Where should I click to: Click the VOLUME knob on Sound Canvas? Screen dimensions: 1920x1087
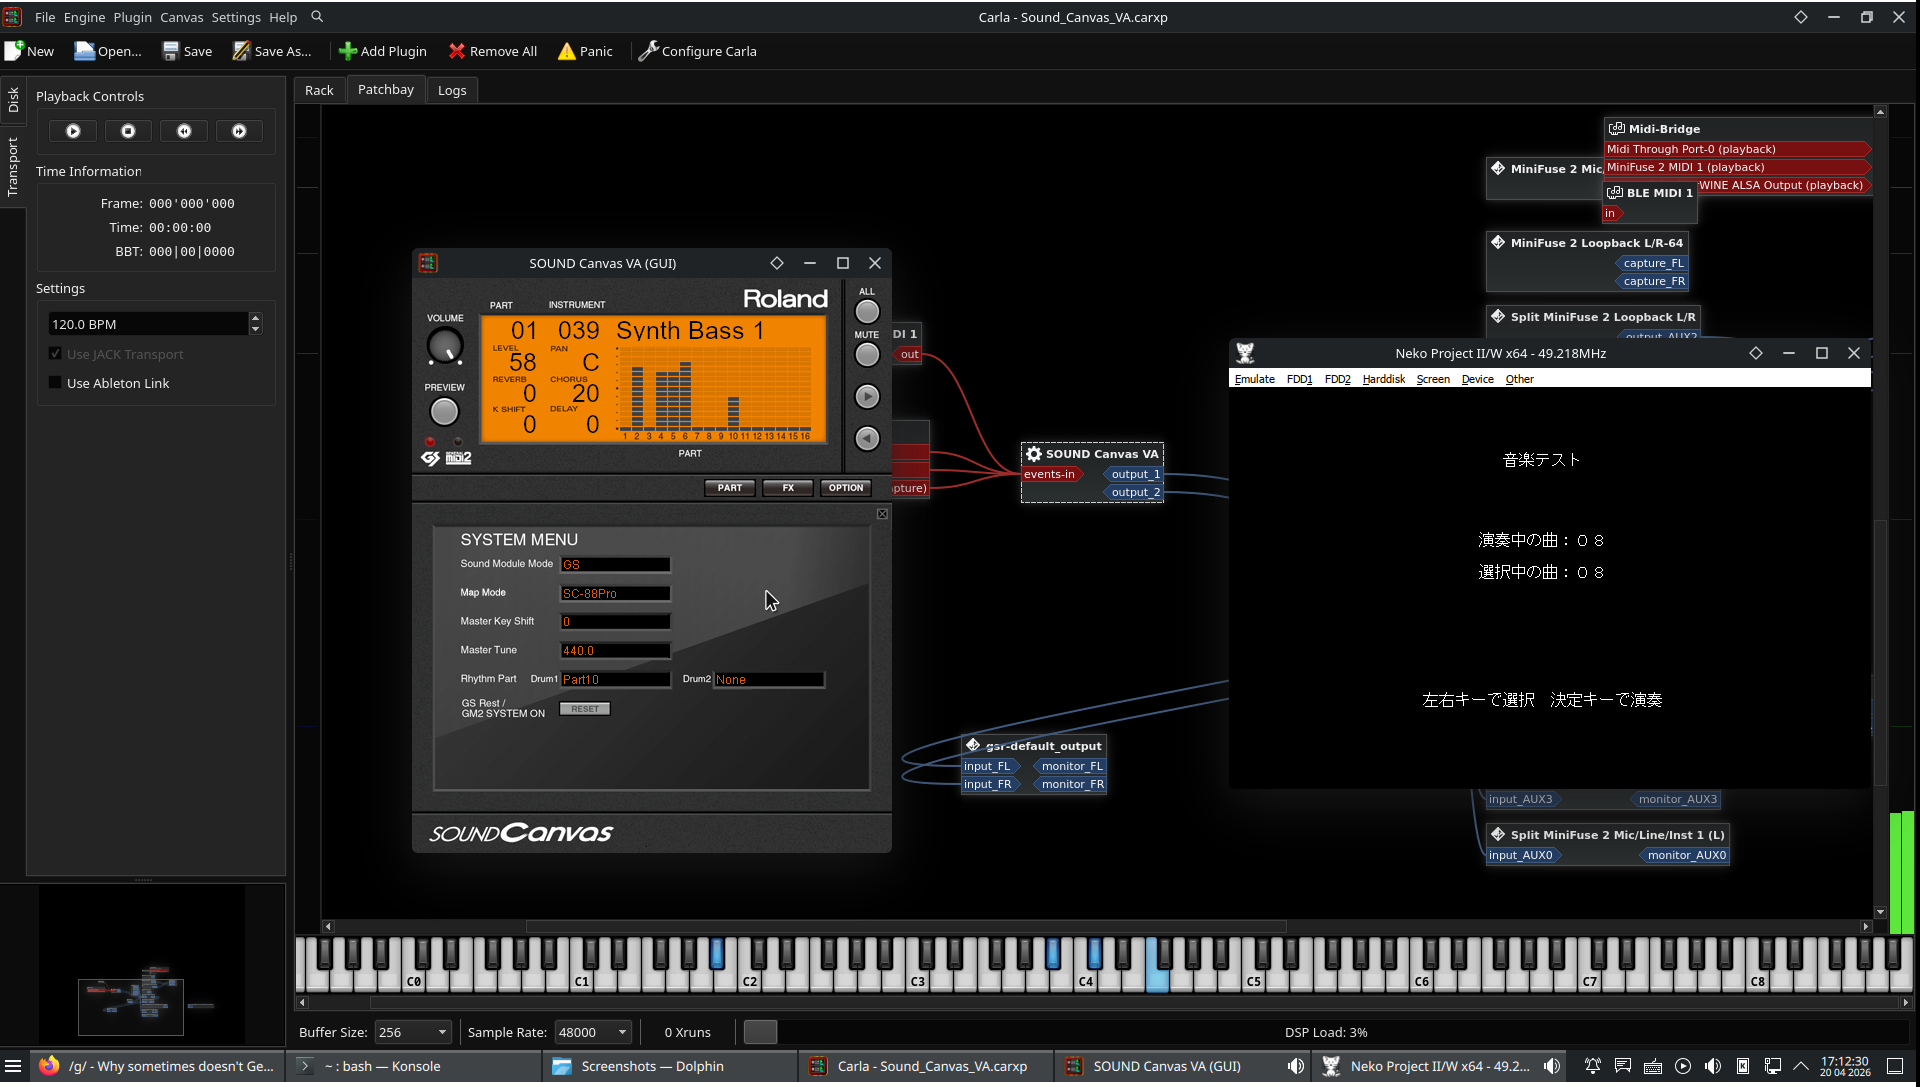[445, 347]
